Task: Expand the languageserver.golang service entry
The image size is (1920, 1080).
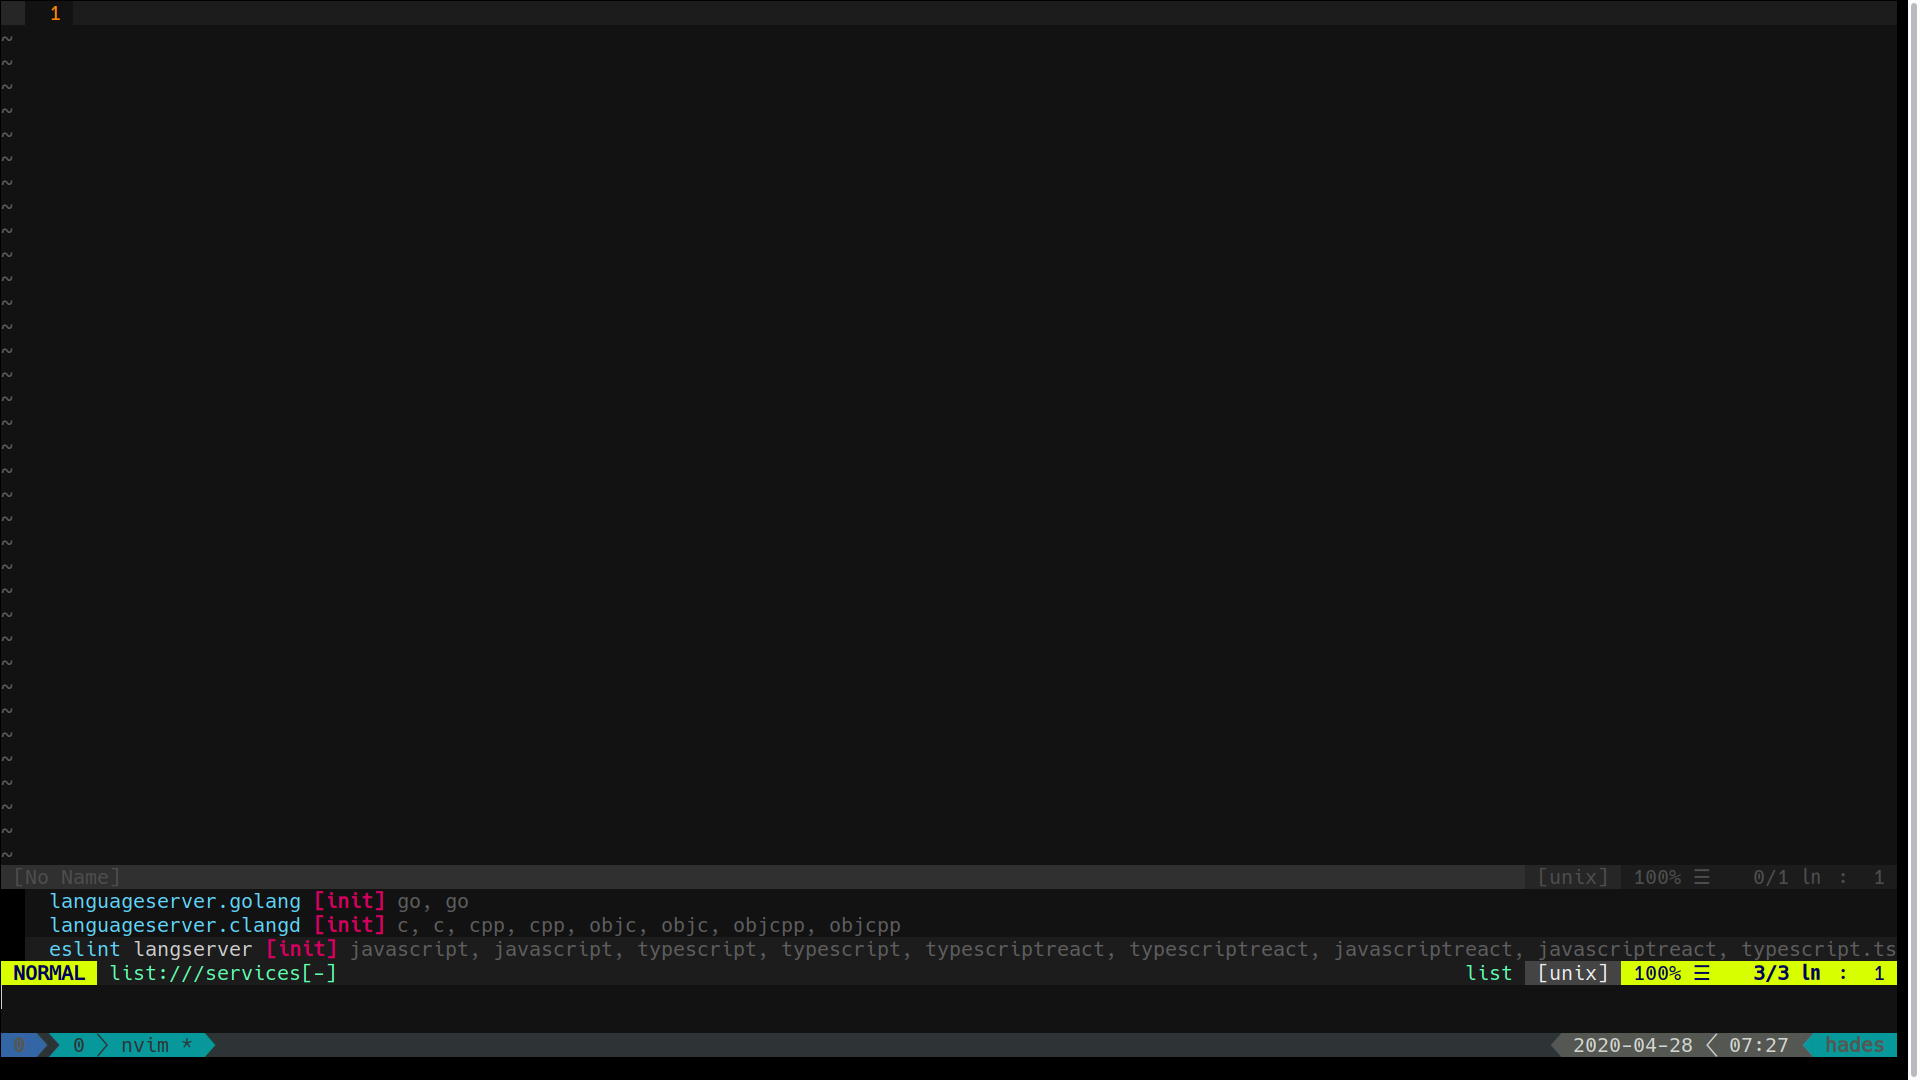Action: (x=175, y=901)
